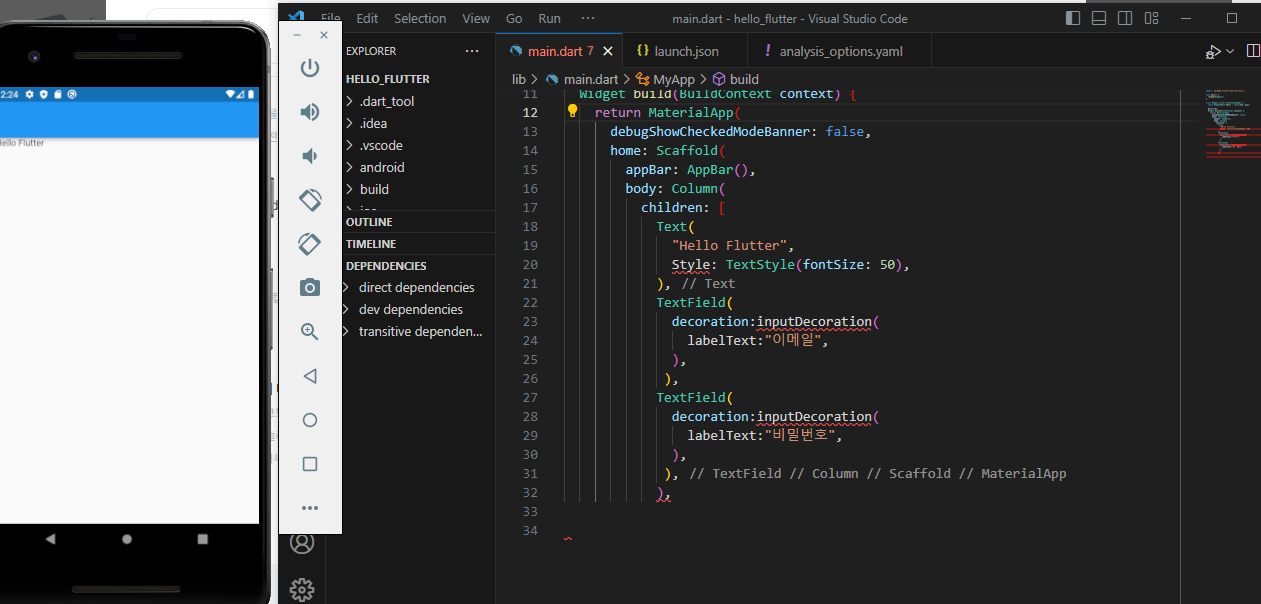Close the emulator toolbar window
The image size is (1261, 604).
tap(324, 35)
